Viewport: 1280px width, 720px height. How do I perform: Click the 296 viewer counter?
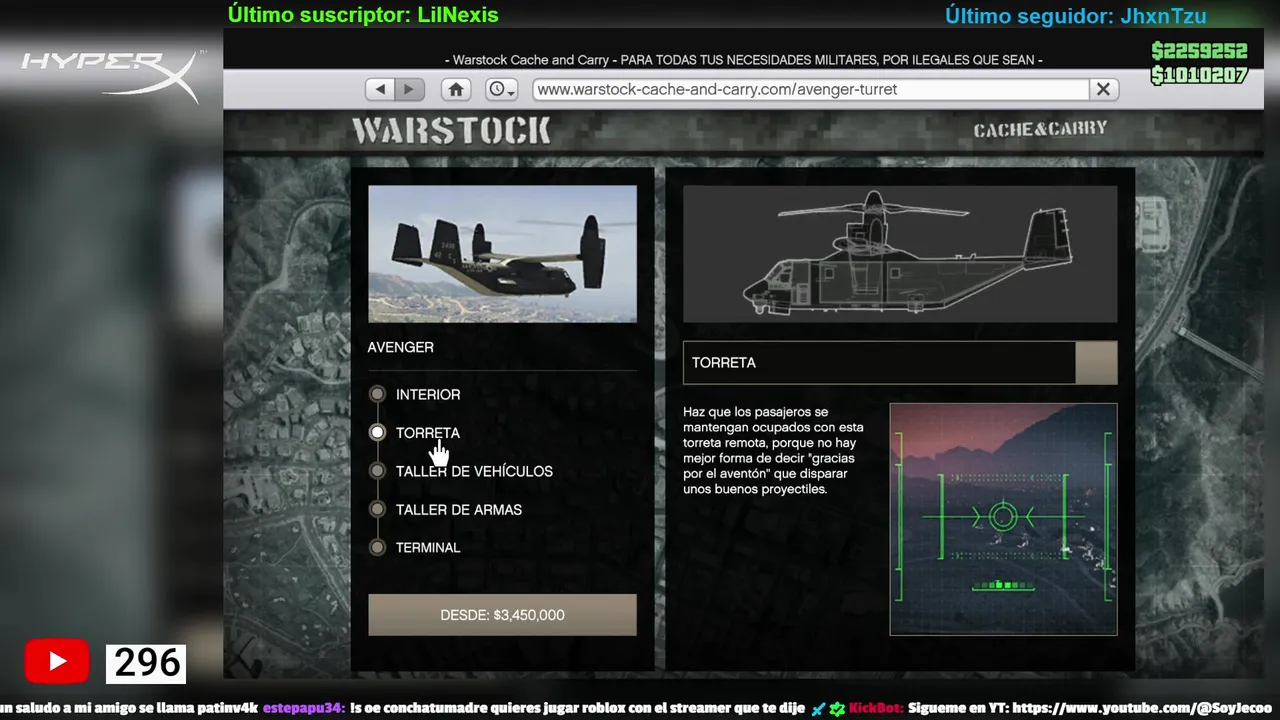point(147,662)
